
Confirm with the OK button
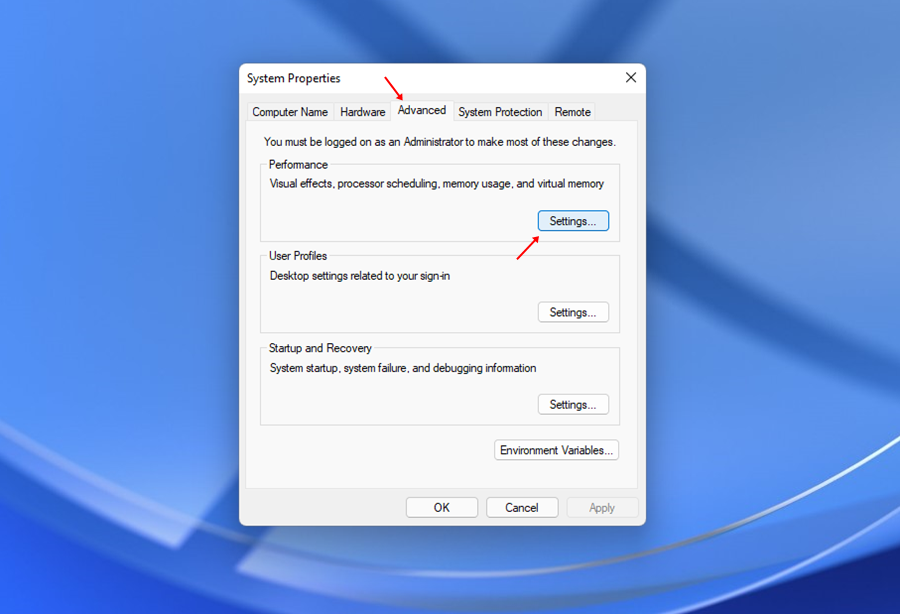click(441, 508)
